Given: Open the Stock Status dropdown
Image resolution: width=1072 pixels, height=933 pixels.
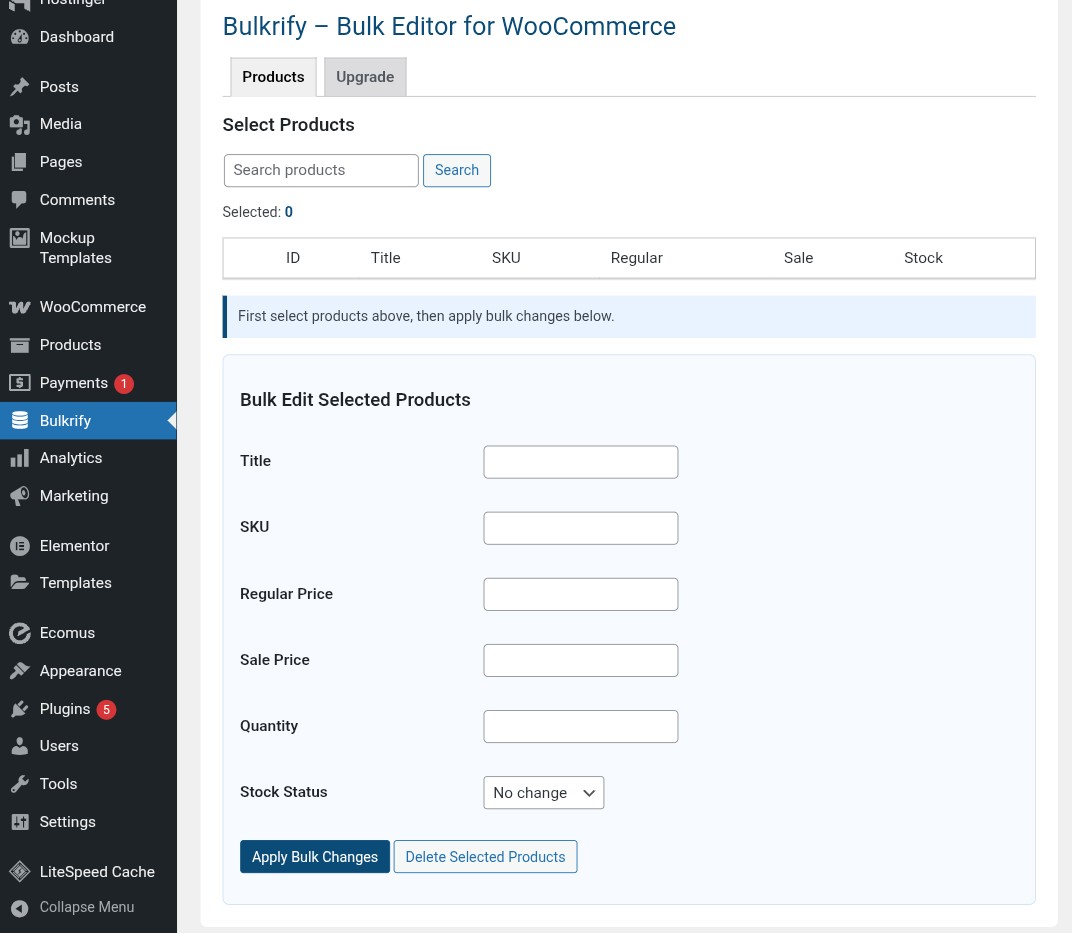Looking at the screenshot, I should click(543, 793).
